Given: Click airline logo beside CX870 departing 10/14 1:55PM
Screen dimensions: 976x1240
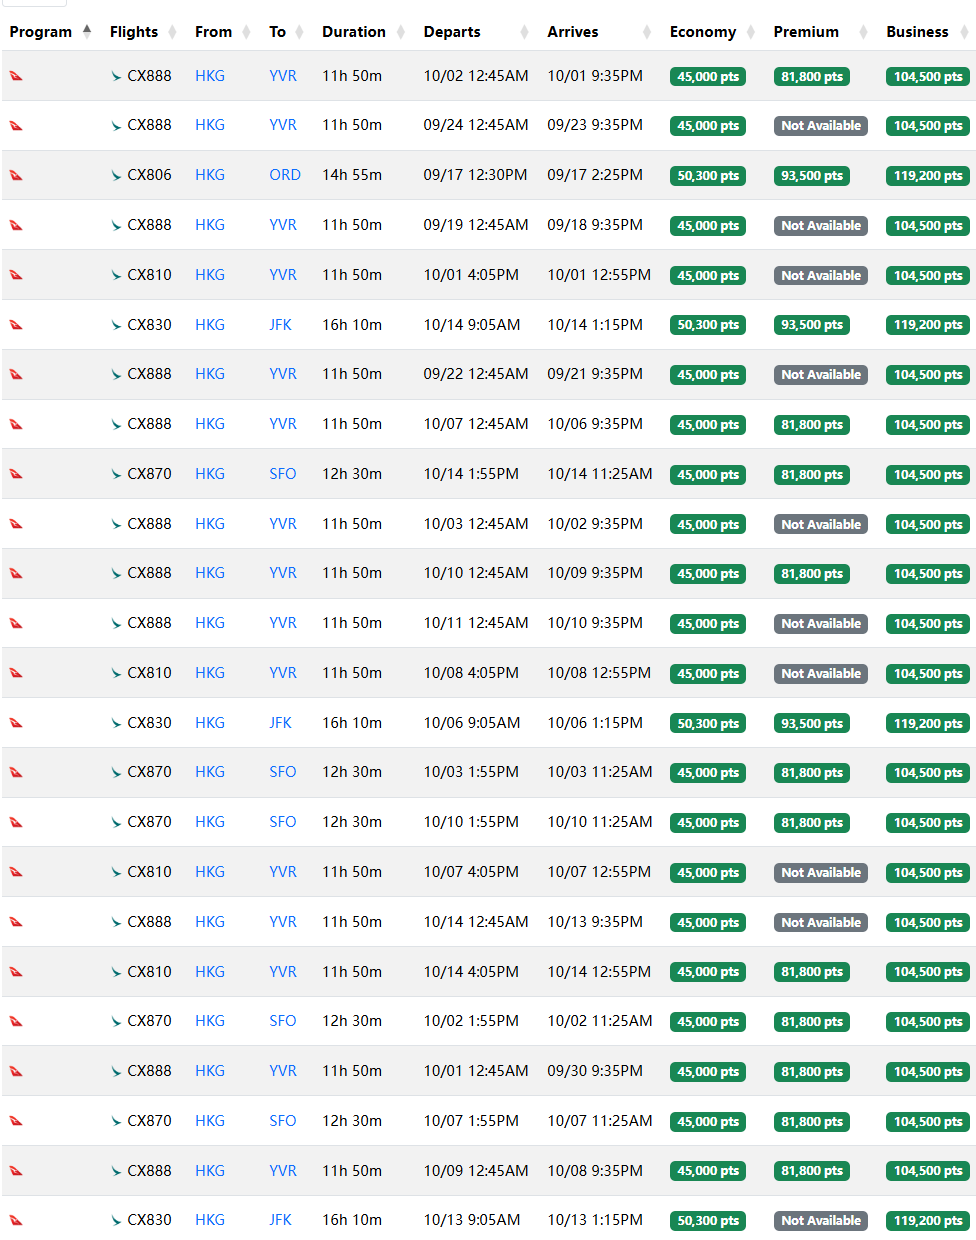Looking at the screenshot, I should 116,474.
